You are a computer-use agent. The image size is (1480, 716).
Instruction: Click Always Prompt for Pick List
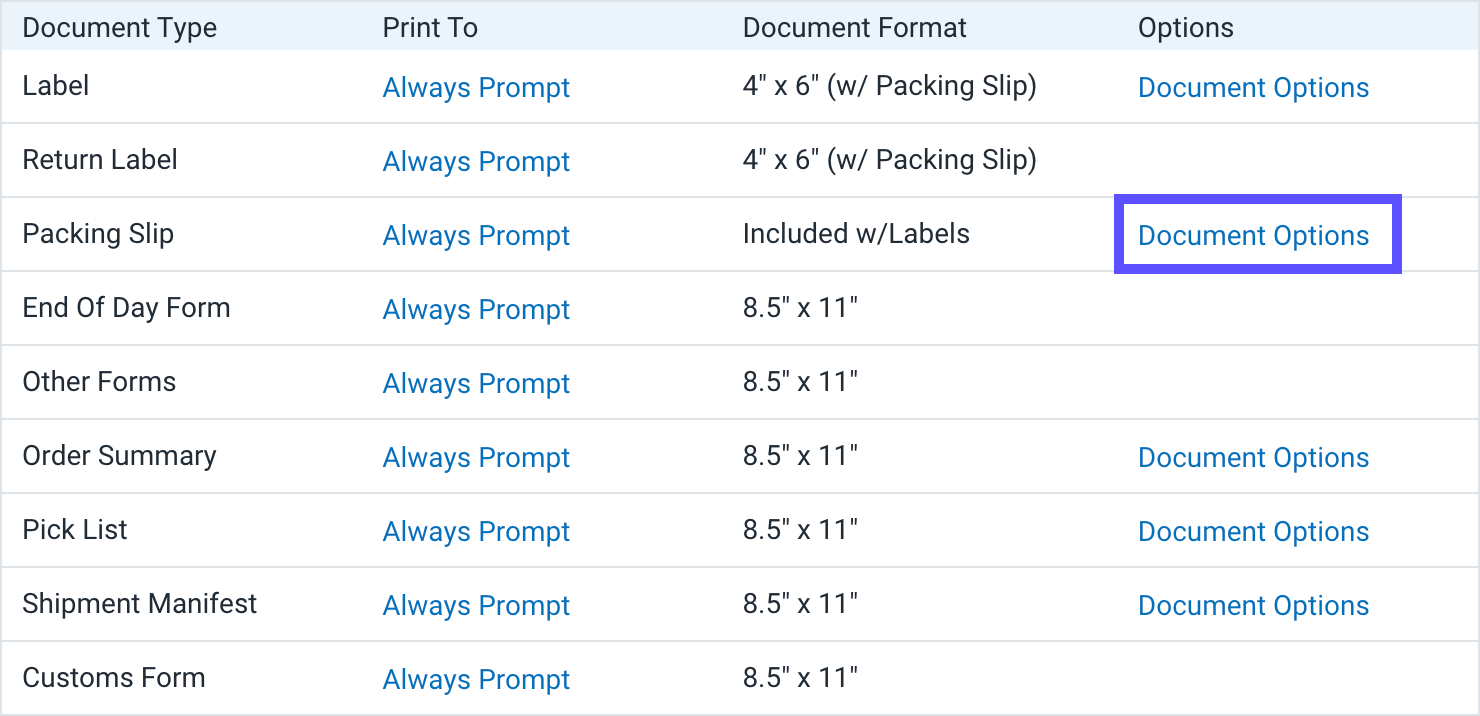coord(476,531)
